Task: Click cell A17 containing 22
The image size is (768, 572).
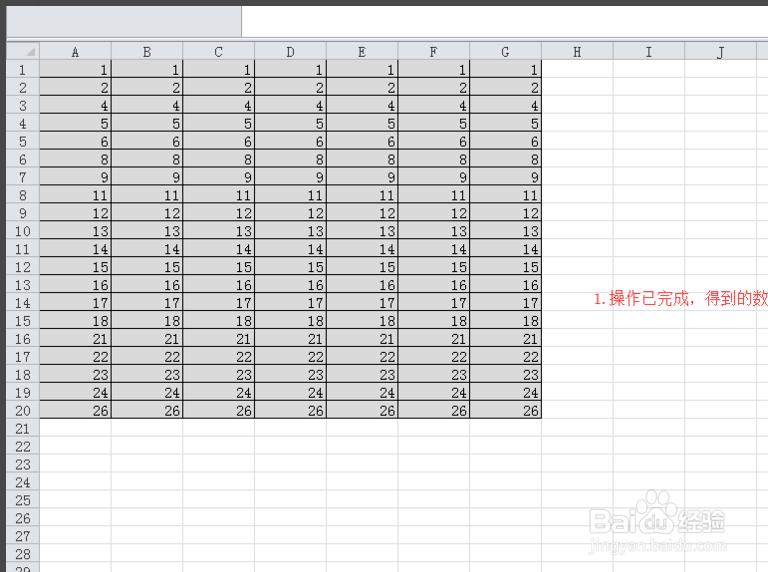Action: (75, 357)
